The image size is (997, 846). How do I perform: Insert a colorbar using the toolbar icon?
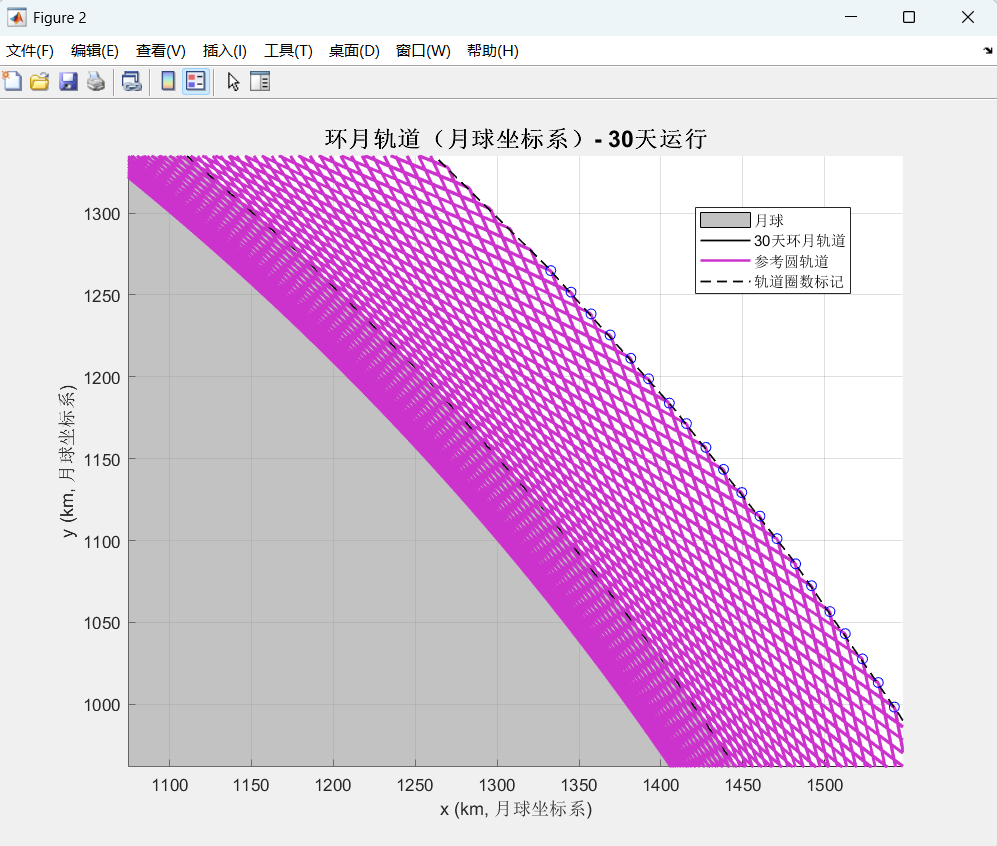168,81
